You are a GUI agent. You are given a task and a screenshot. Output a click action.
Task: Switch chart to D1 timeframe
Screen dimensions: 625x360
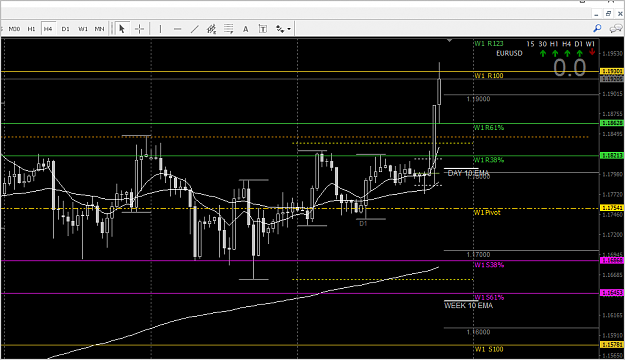click(65, 29)
